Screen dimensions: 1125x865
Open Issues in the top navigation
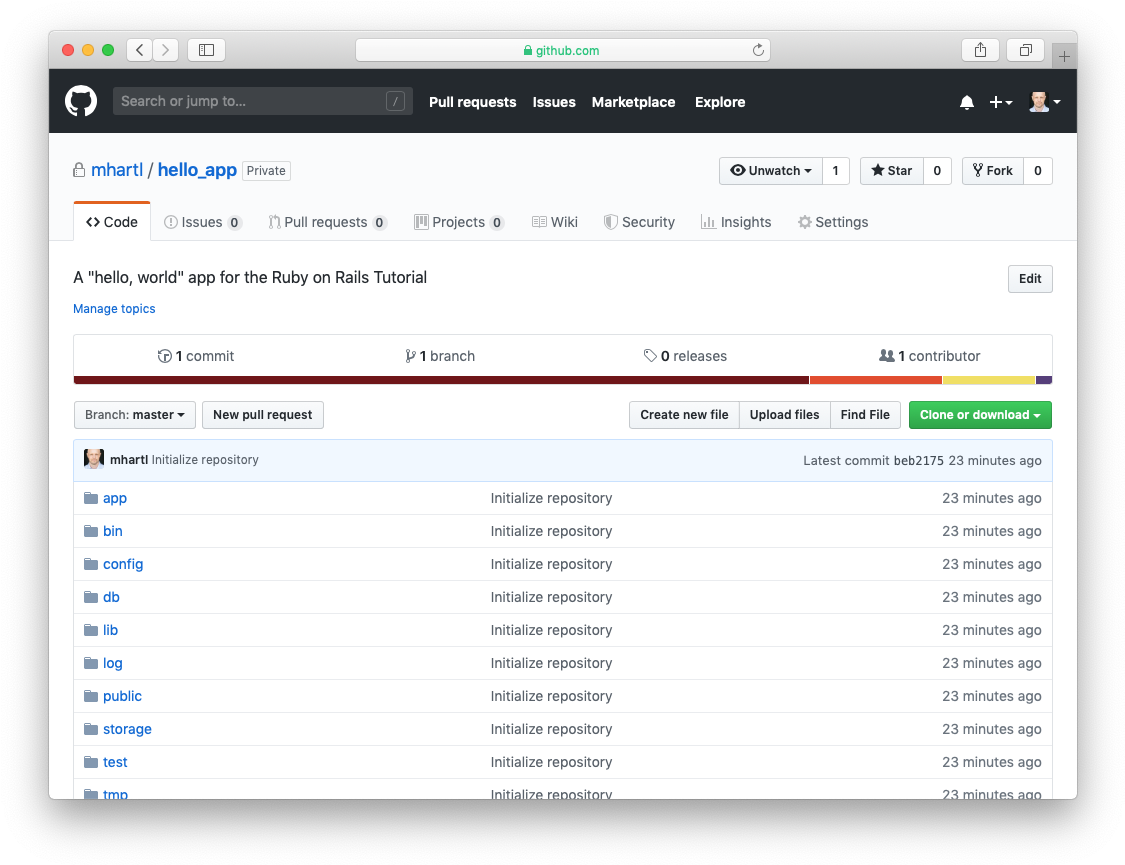tap(554, 102)
